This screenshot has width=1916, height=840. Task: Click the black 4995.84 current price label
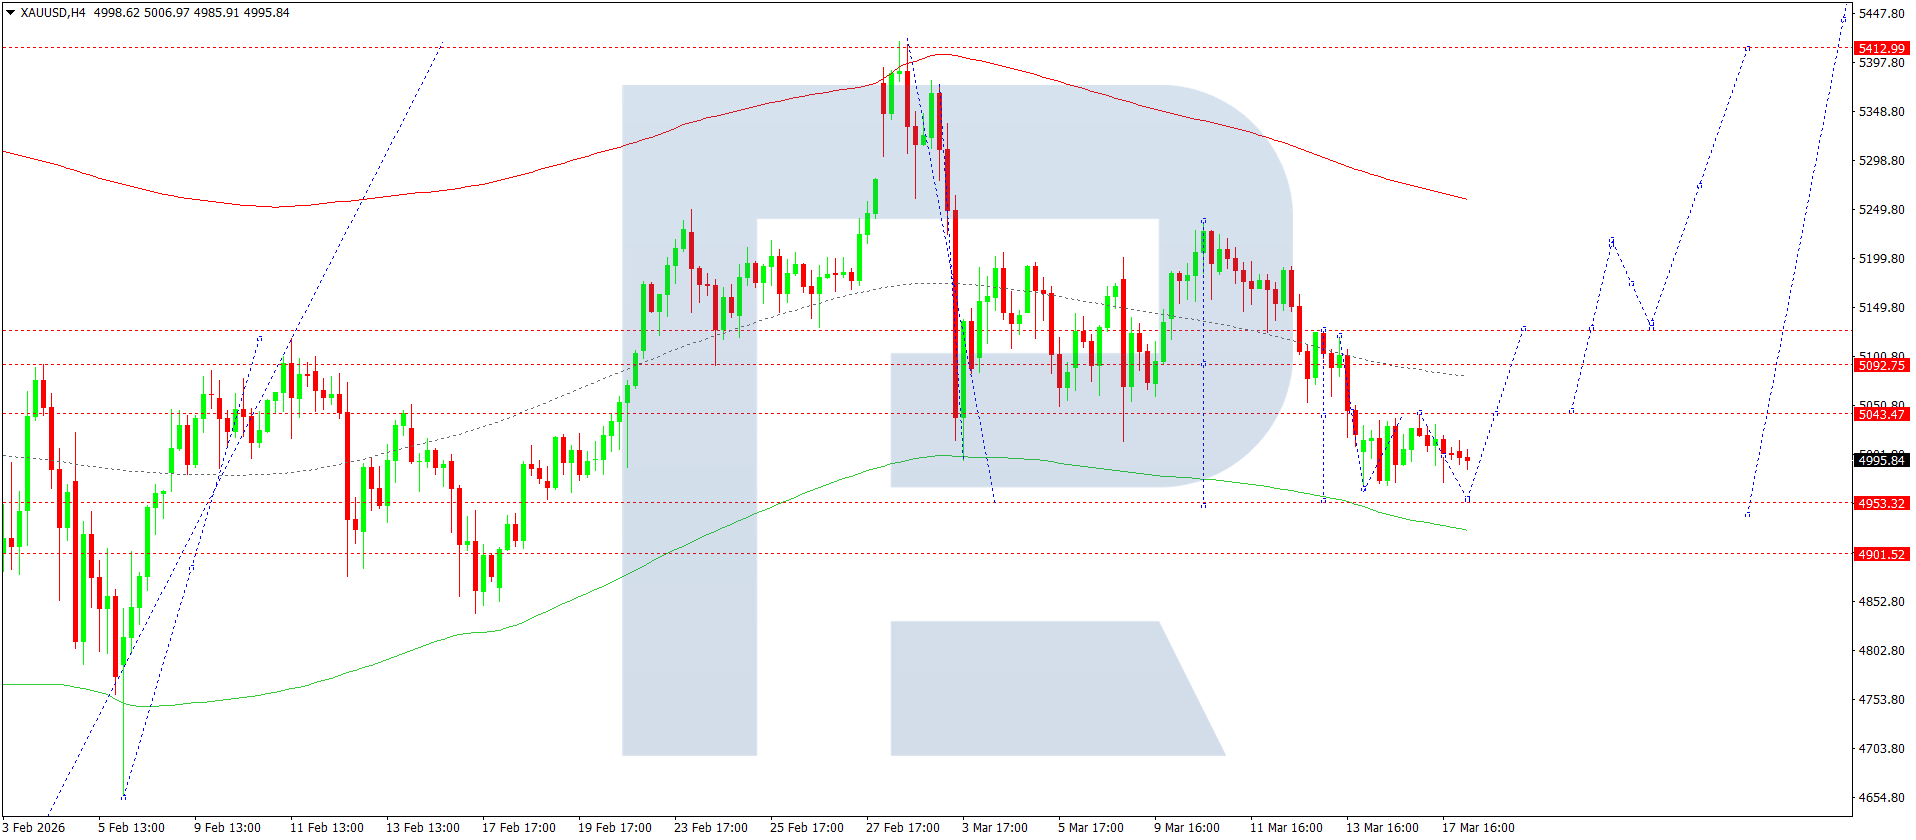pyautogui.click(x=1881, y=460)
